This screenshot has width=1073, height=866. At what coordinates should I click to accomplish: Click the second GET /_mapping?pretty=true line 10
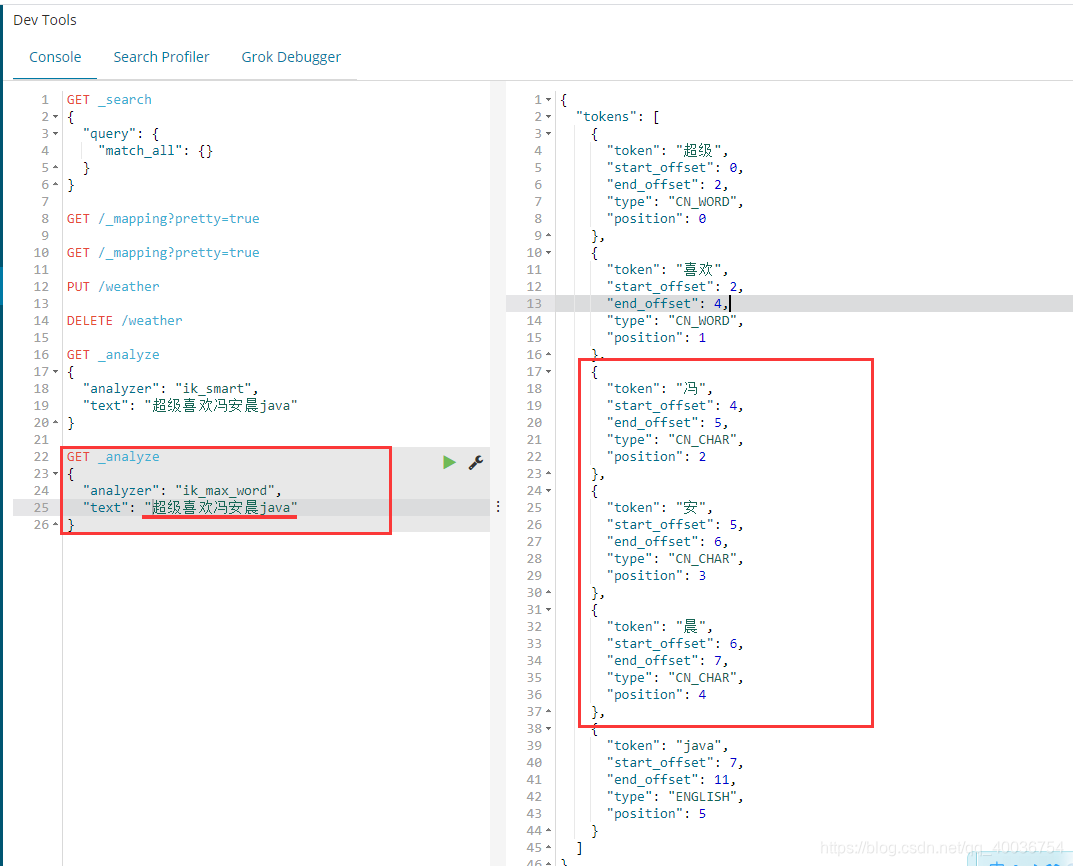tap(163, 253)
